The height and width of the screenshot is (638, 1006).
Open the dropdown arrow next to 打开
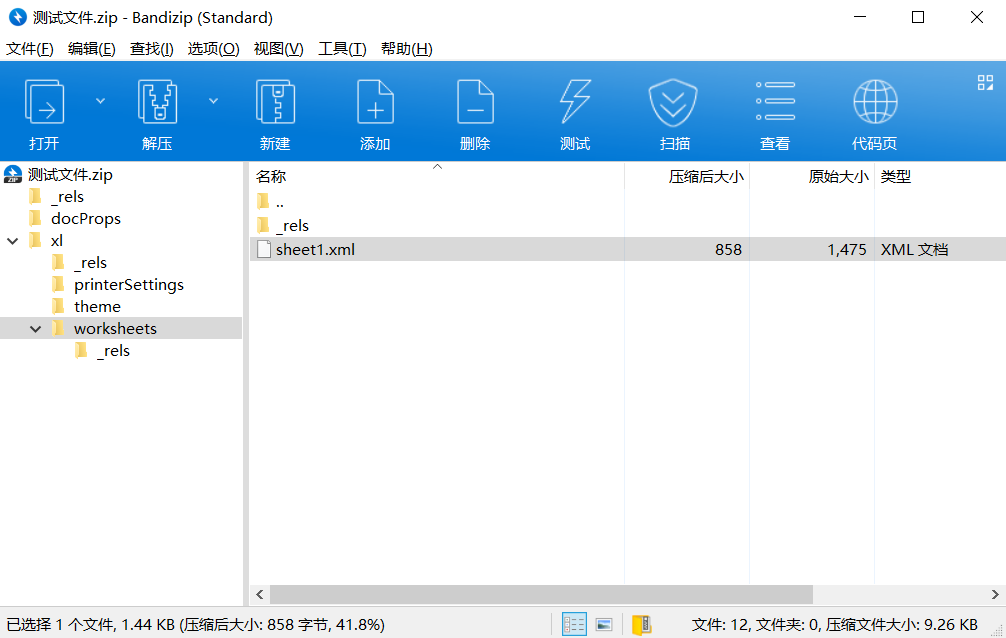coord(100,100)
